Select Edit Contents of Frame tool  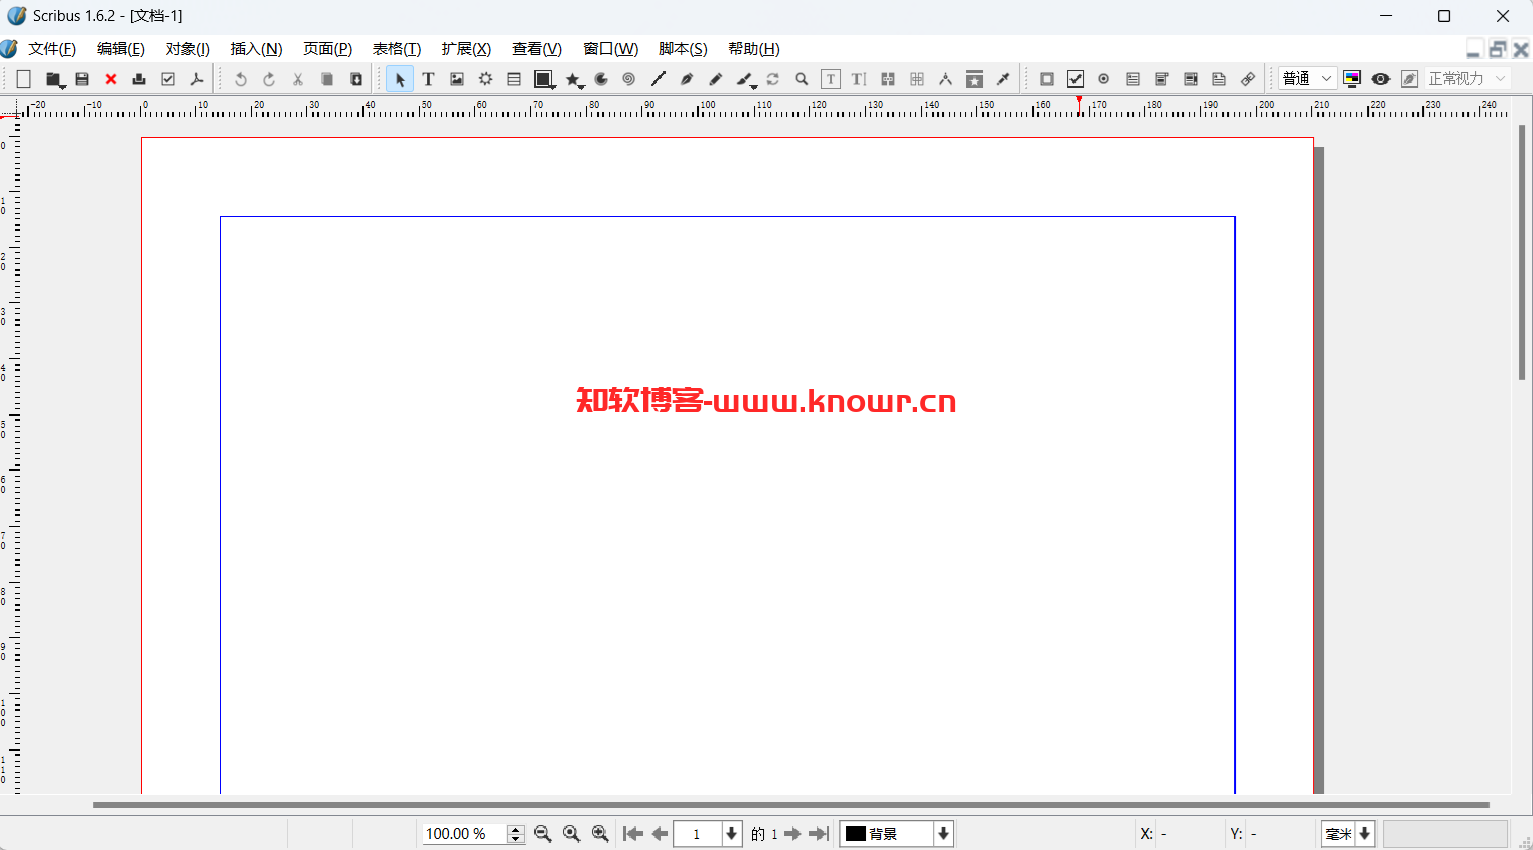831,79
